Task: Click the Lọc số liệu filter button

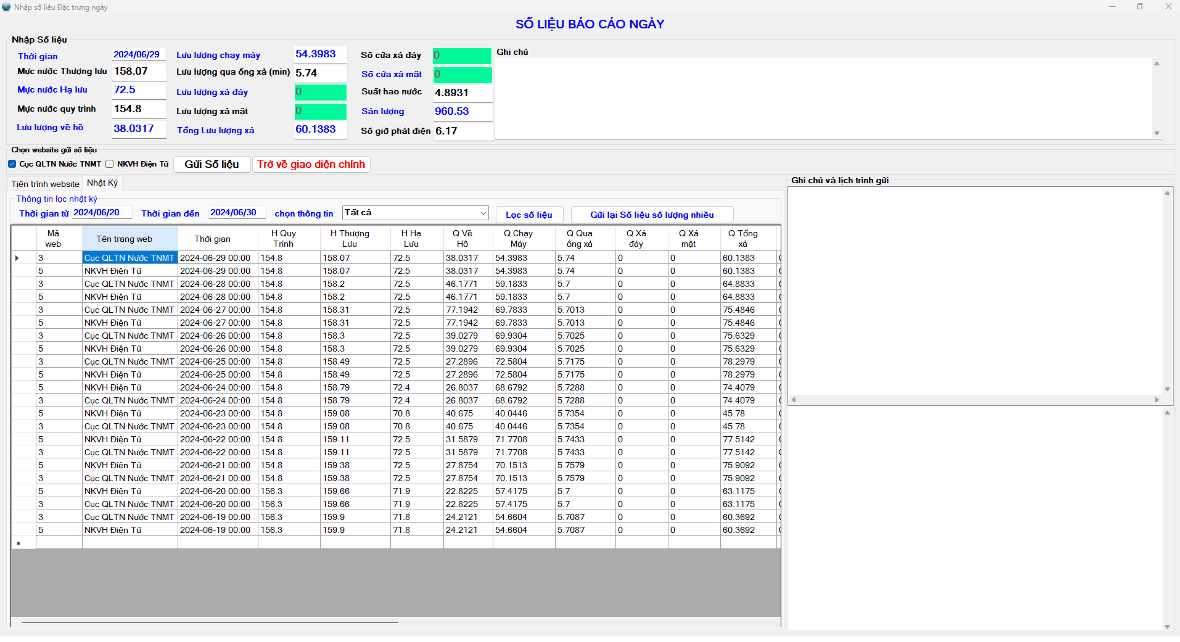Action: click(x=529, y=214)
